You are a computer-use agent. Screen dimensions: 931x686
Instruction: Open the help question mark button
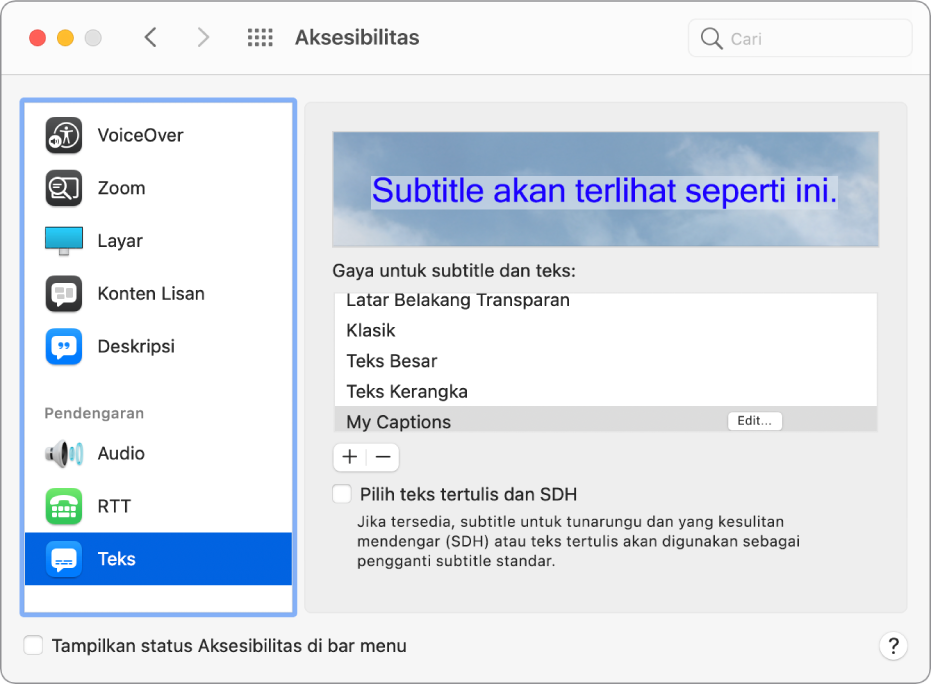point(894,645)
